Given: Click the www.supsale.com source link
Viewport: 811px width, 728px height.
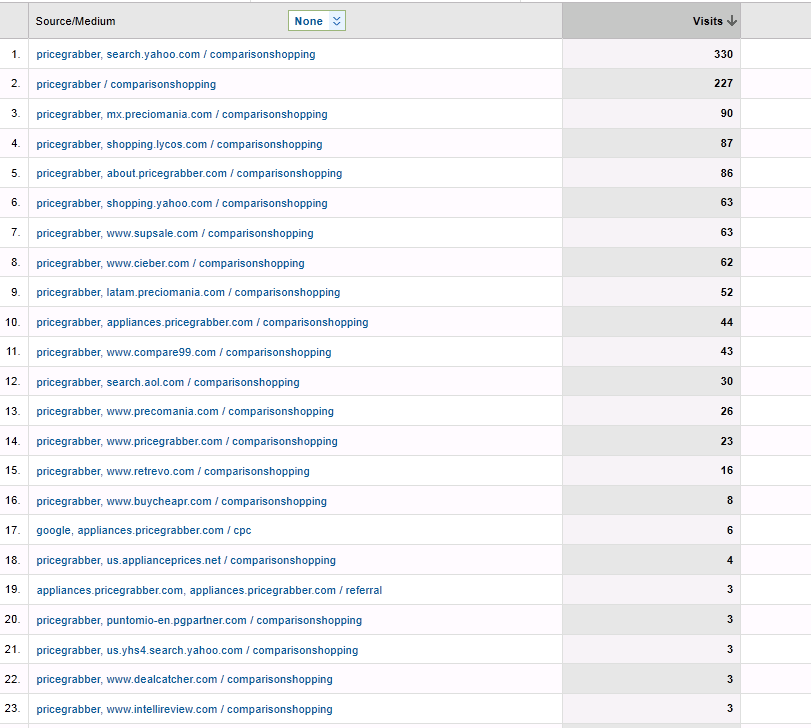Looking at the screenshot, I should point(175,233).
